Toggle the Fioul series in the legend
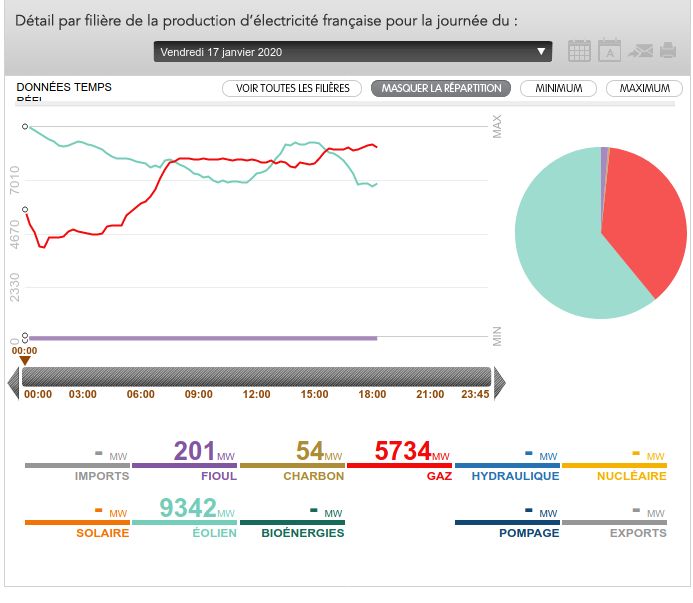693x603 pixels. (185, 462)
